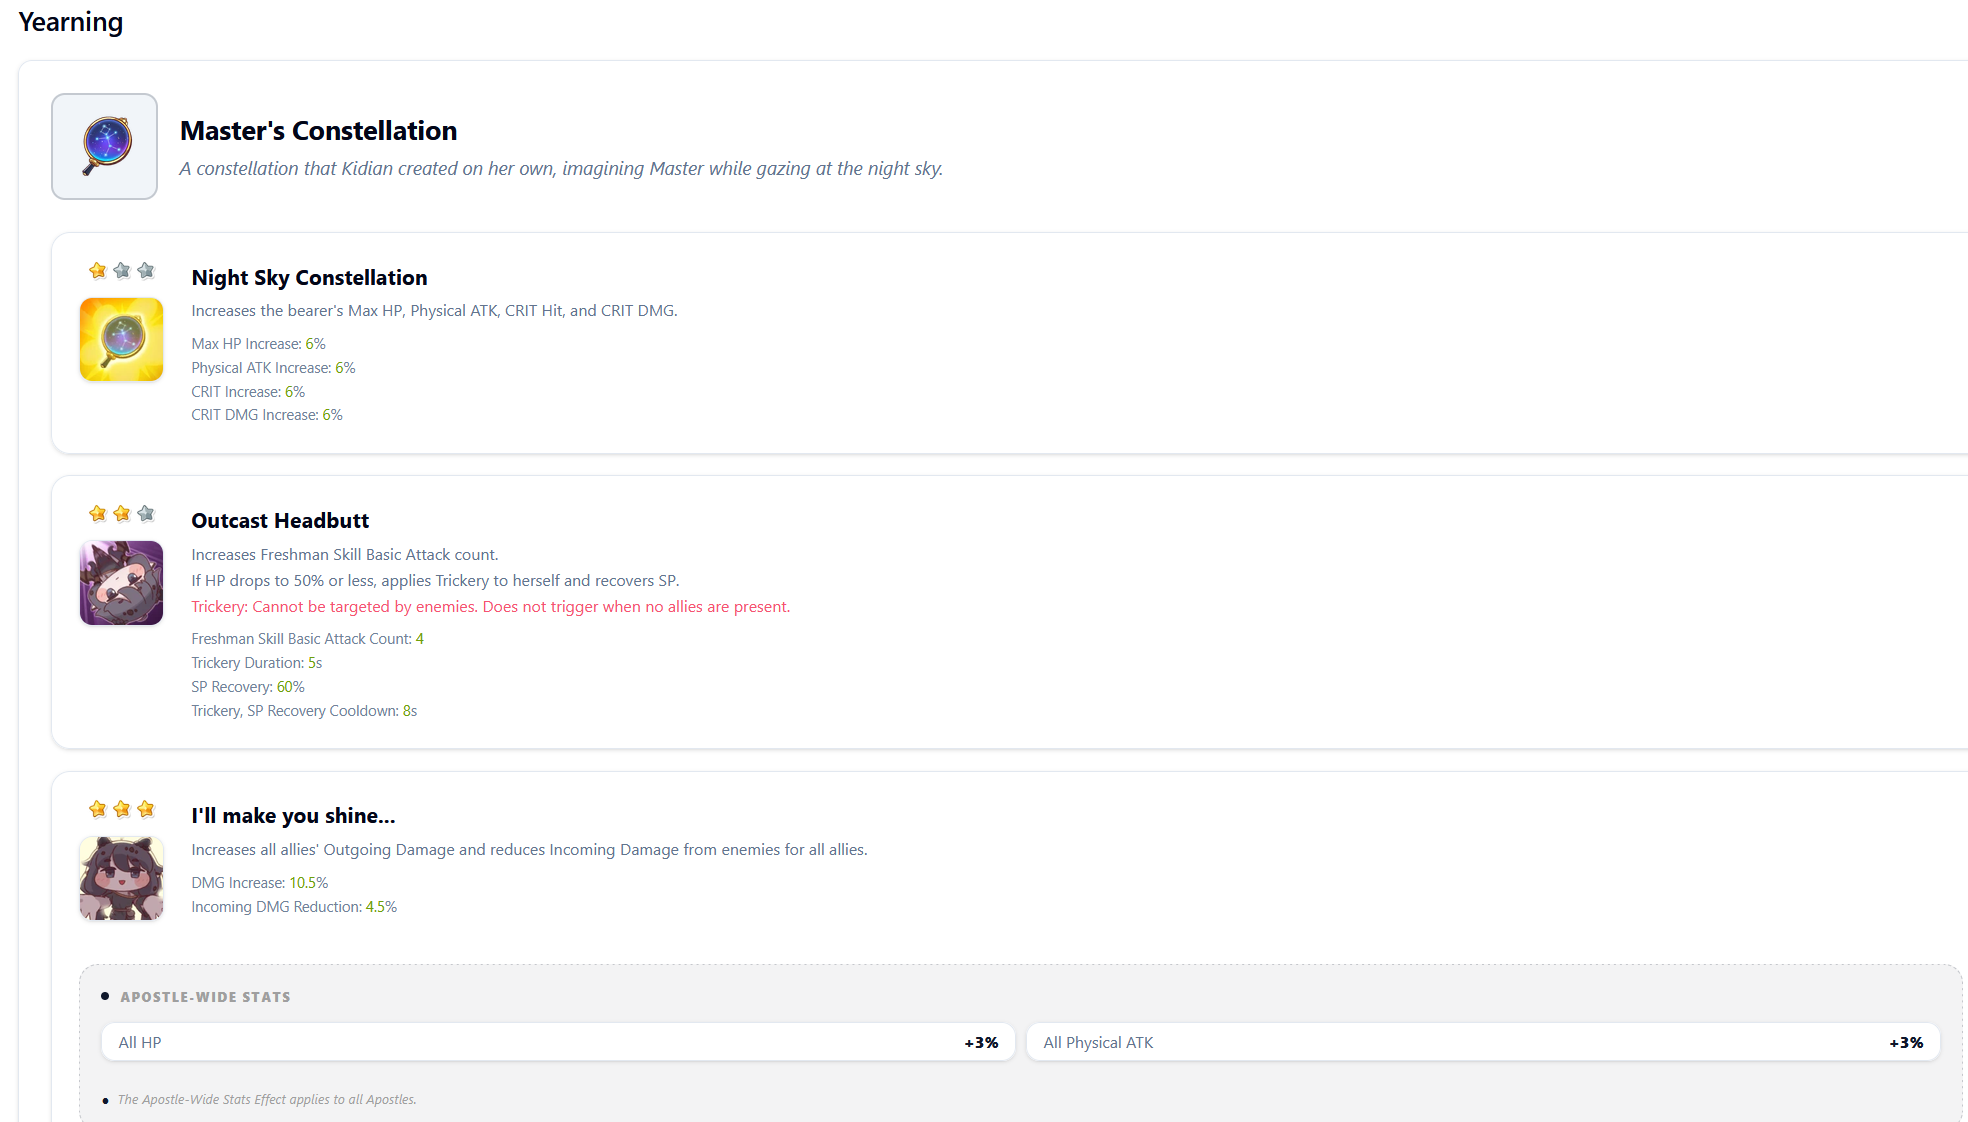The image size is (1968, 1122).
Task: Click the "SP Recovery: 60%" line
Action: coord(248,687)
